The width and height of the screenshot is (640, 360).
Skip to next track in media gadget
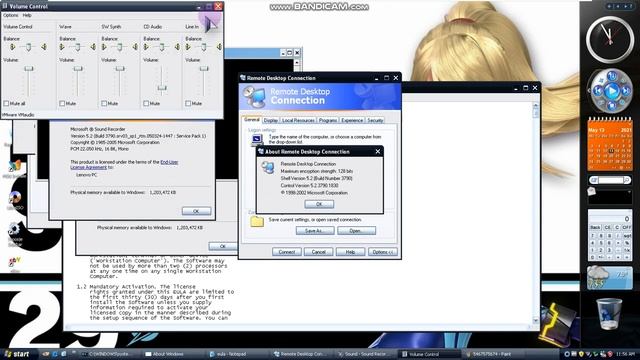(x=625, y=91)
